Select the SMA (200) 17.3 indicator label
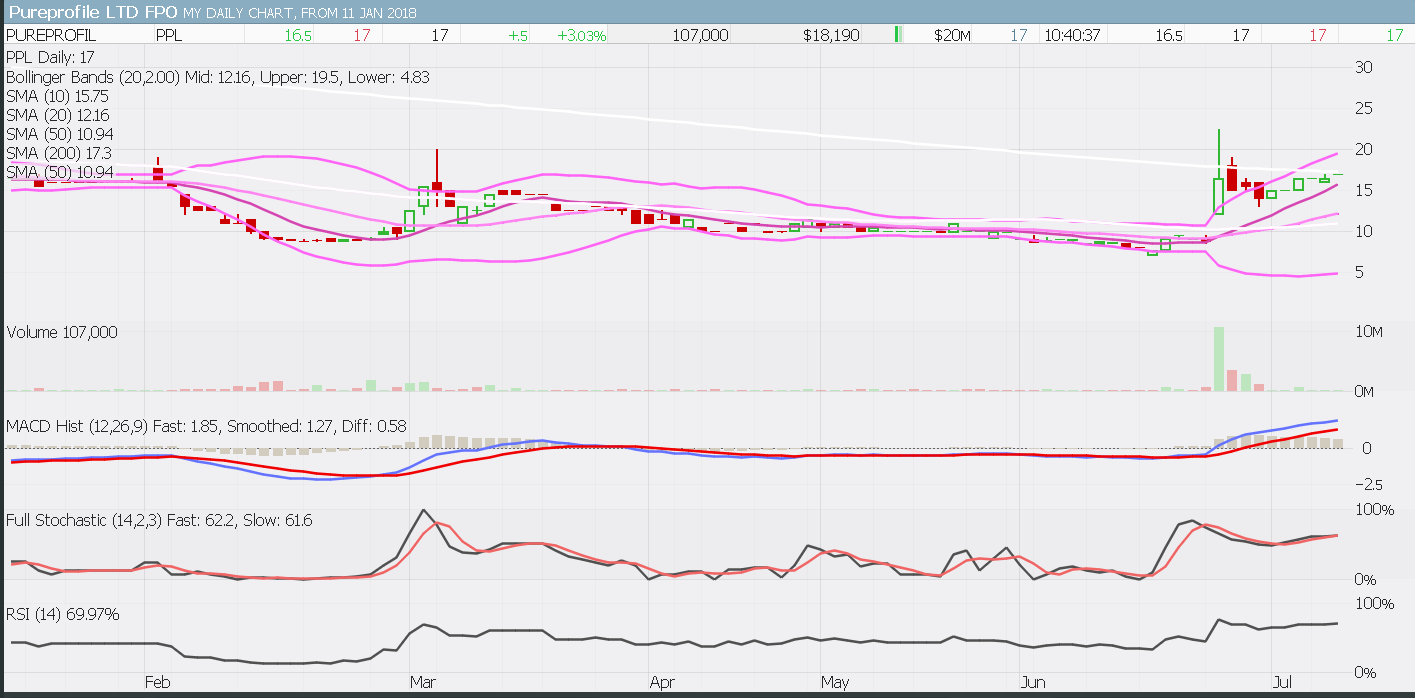 pos(57,153)
